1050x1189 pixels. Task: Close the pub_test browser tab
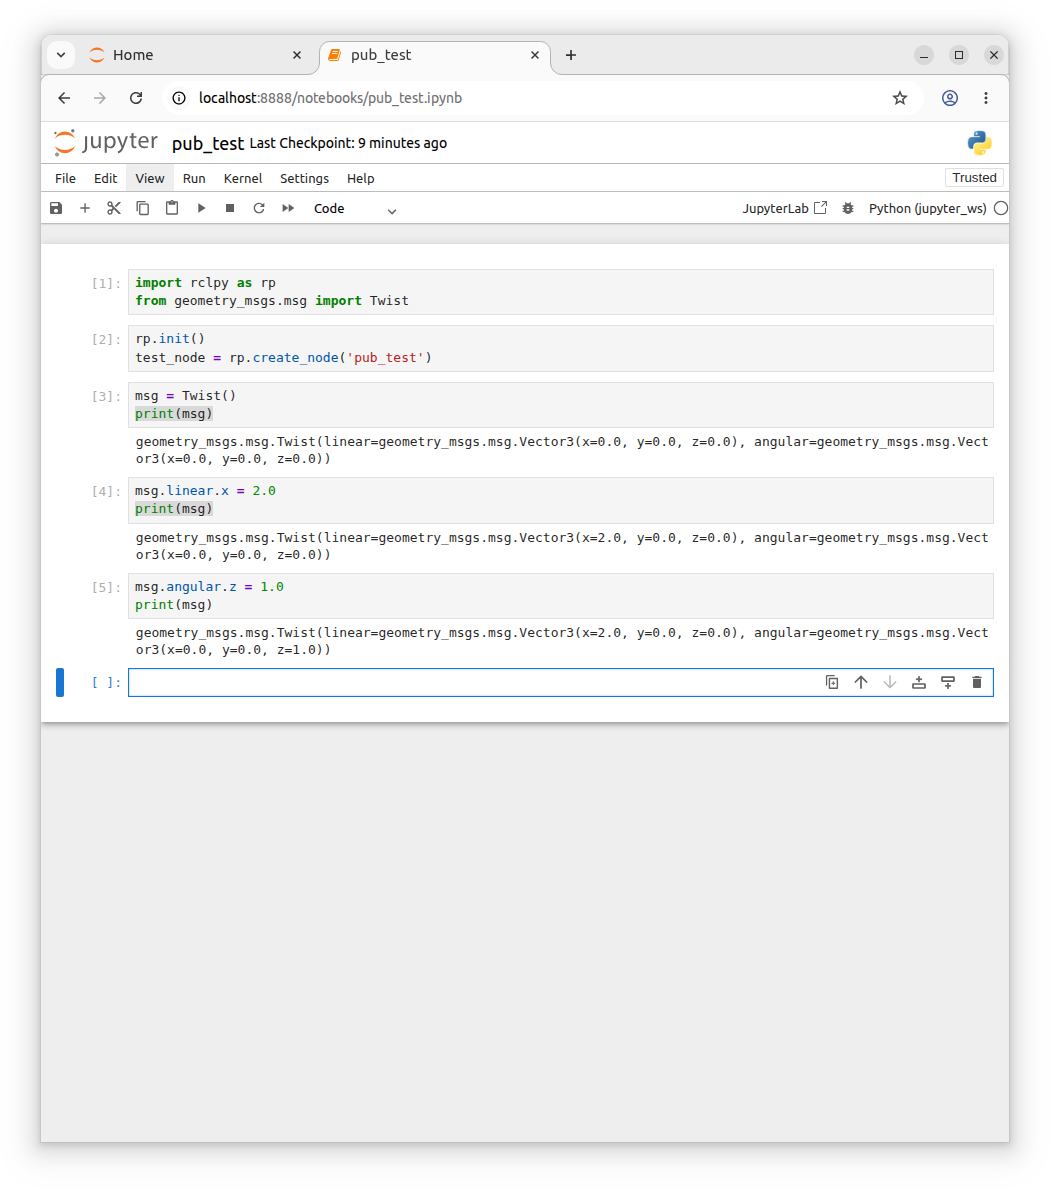click(534, 55)
